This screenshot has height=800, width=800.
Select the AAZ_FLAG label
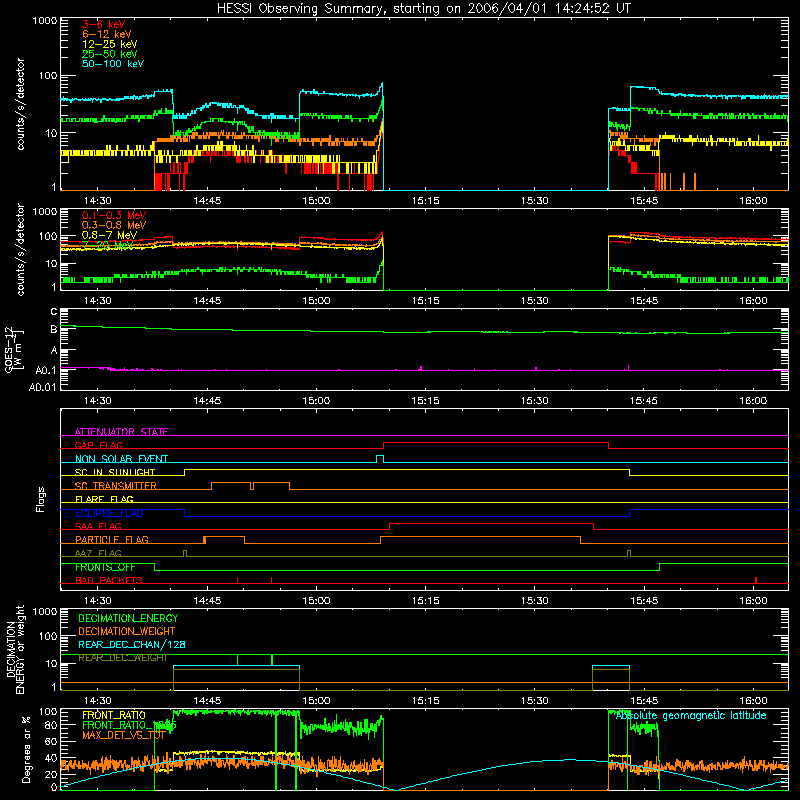coord(98,553)
